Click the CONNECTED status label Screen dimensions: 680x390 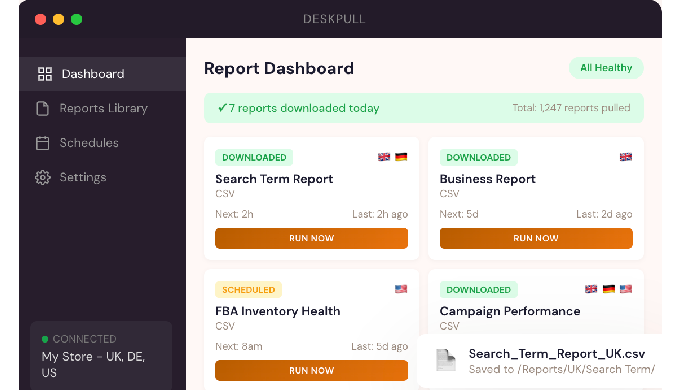[x=85, y=339]
